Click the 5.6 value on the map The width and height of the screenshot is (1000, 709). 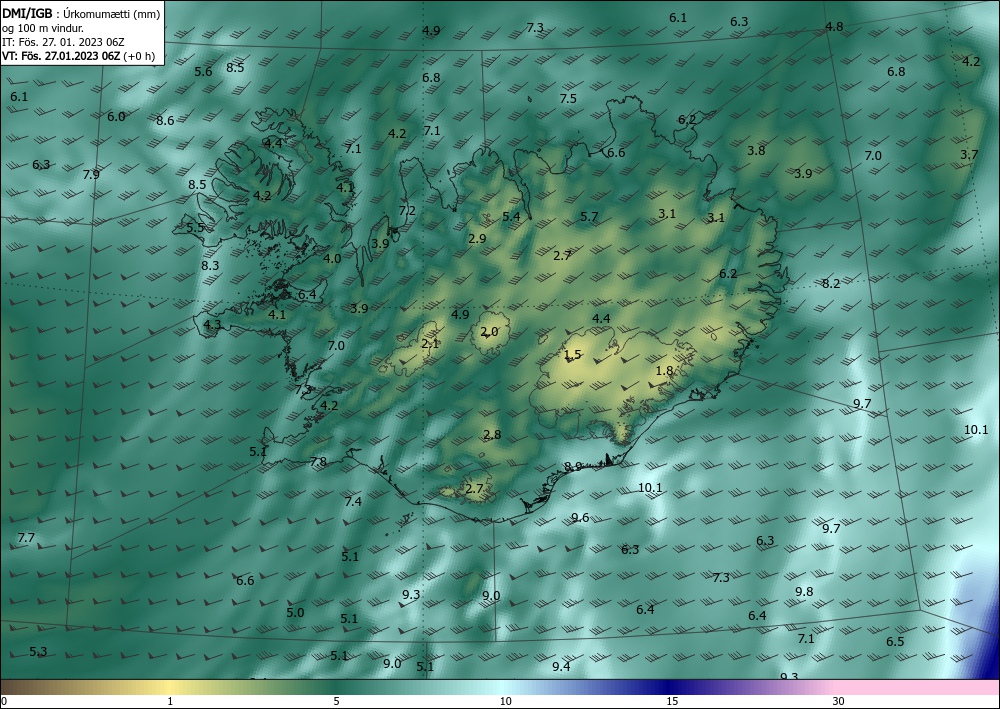(x=203, y=72)
